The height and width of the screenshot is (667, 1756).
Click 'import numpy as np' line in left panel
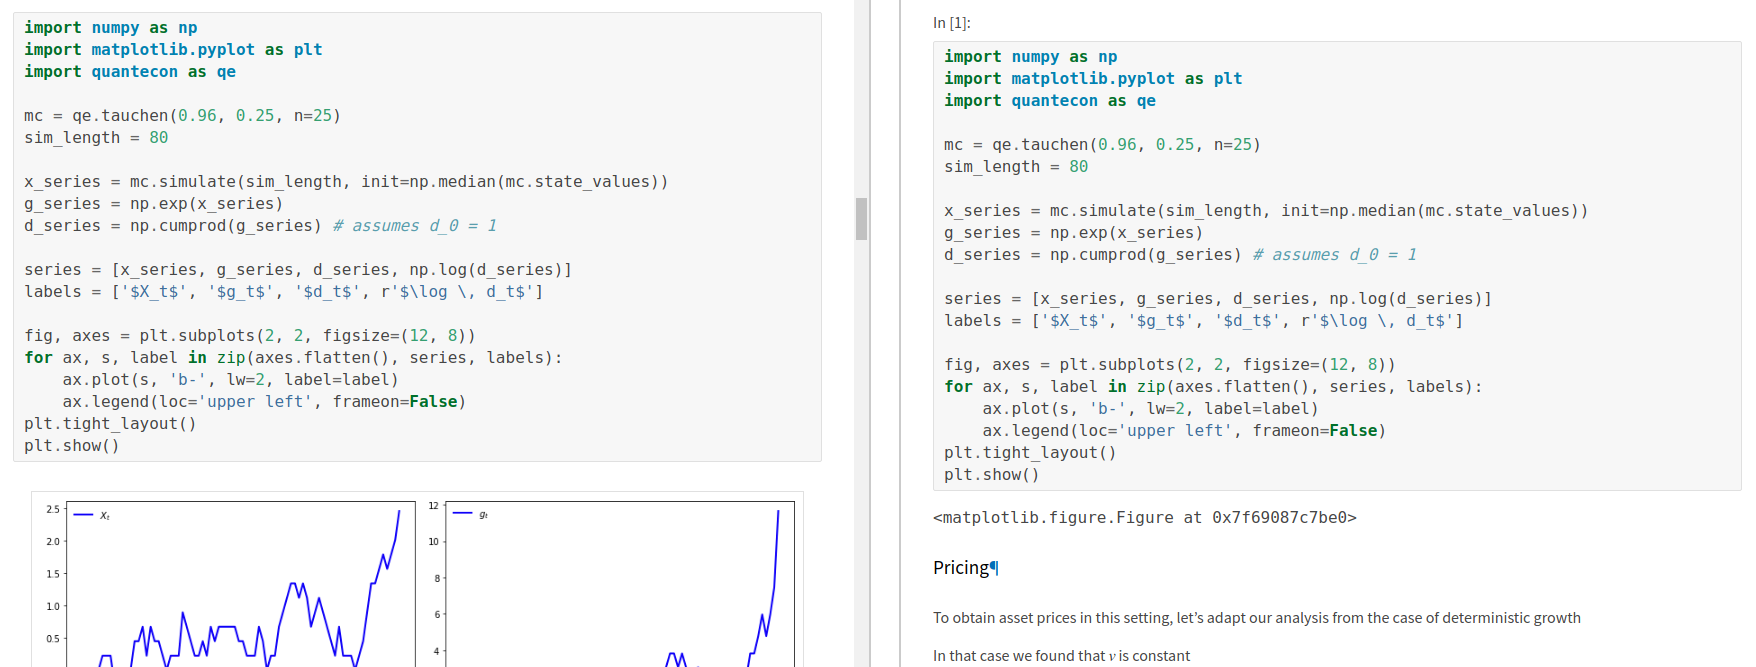[111, 28]
